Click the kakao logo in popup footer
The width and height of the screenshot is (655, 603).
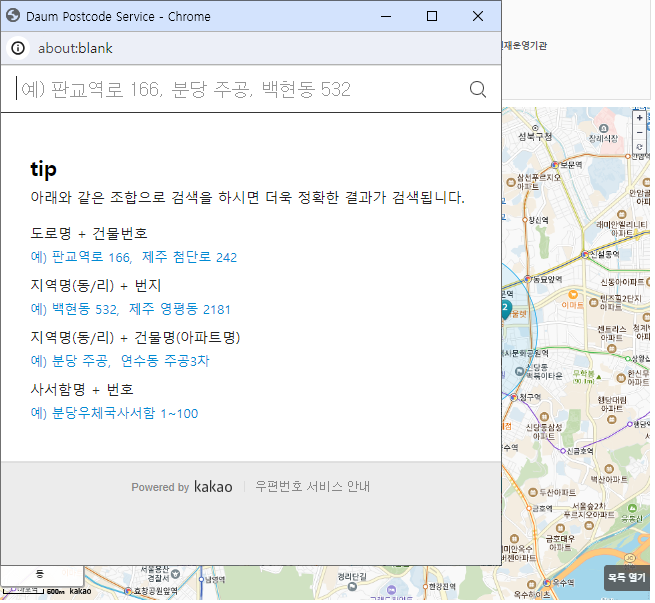pyautogui.click(x=213, y=486)
